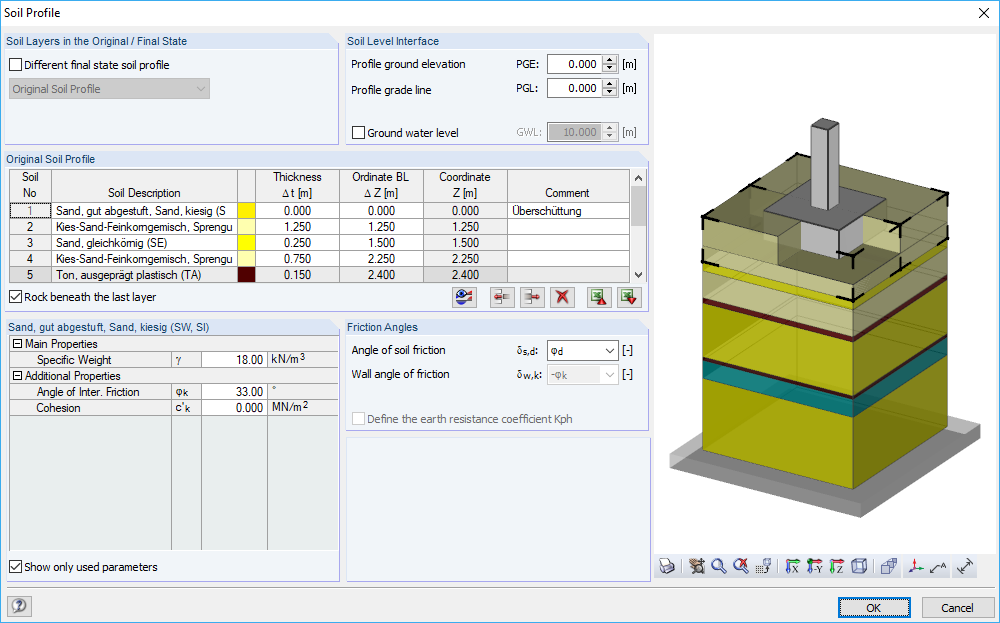
Task: Show view in Z direction
Action: [x=836, y=566]
